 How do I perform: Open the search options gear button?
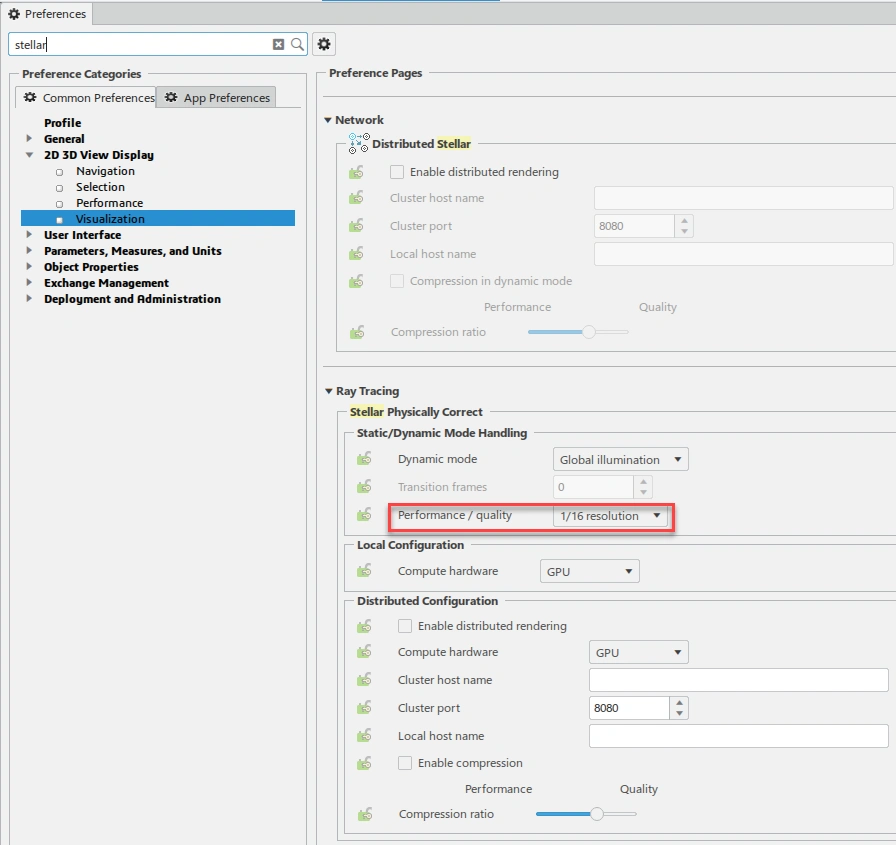pyautogui.click(x=323, y=44)
